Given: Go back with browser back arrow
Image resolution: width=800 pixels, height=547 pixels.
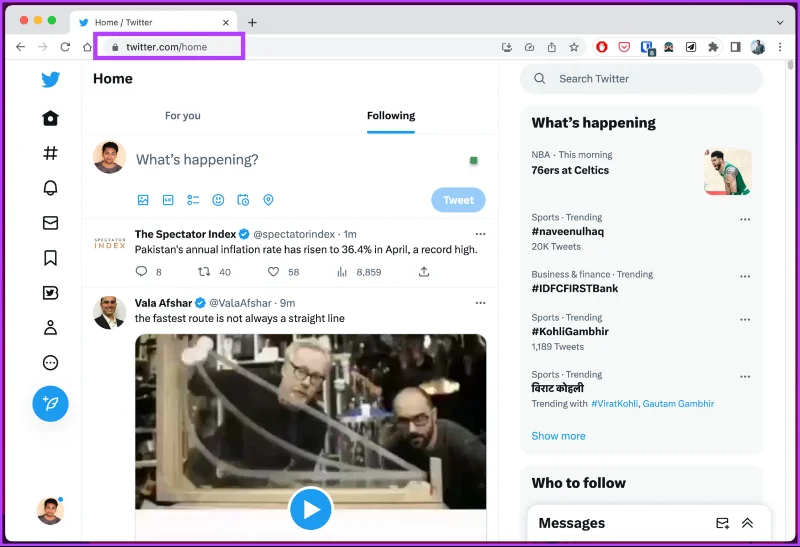Looking at the screenshot, I should tap(20, 47).
